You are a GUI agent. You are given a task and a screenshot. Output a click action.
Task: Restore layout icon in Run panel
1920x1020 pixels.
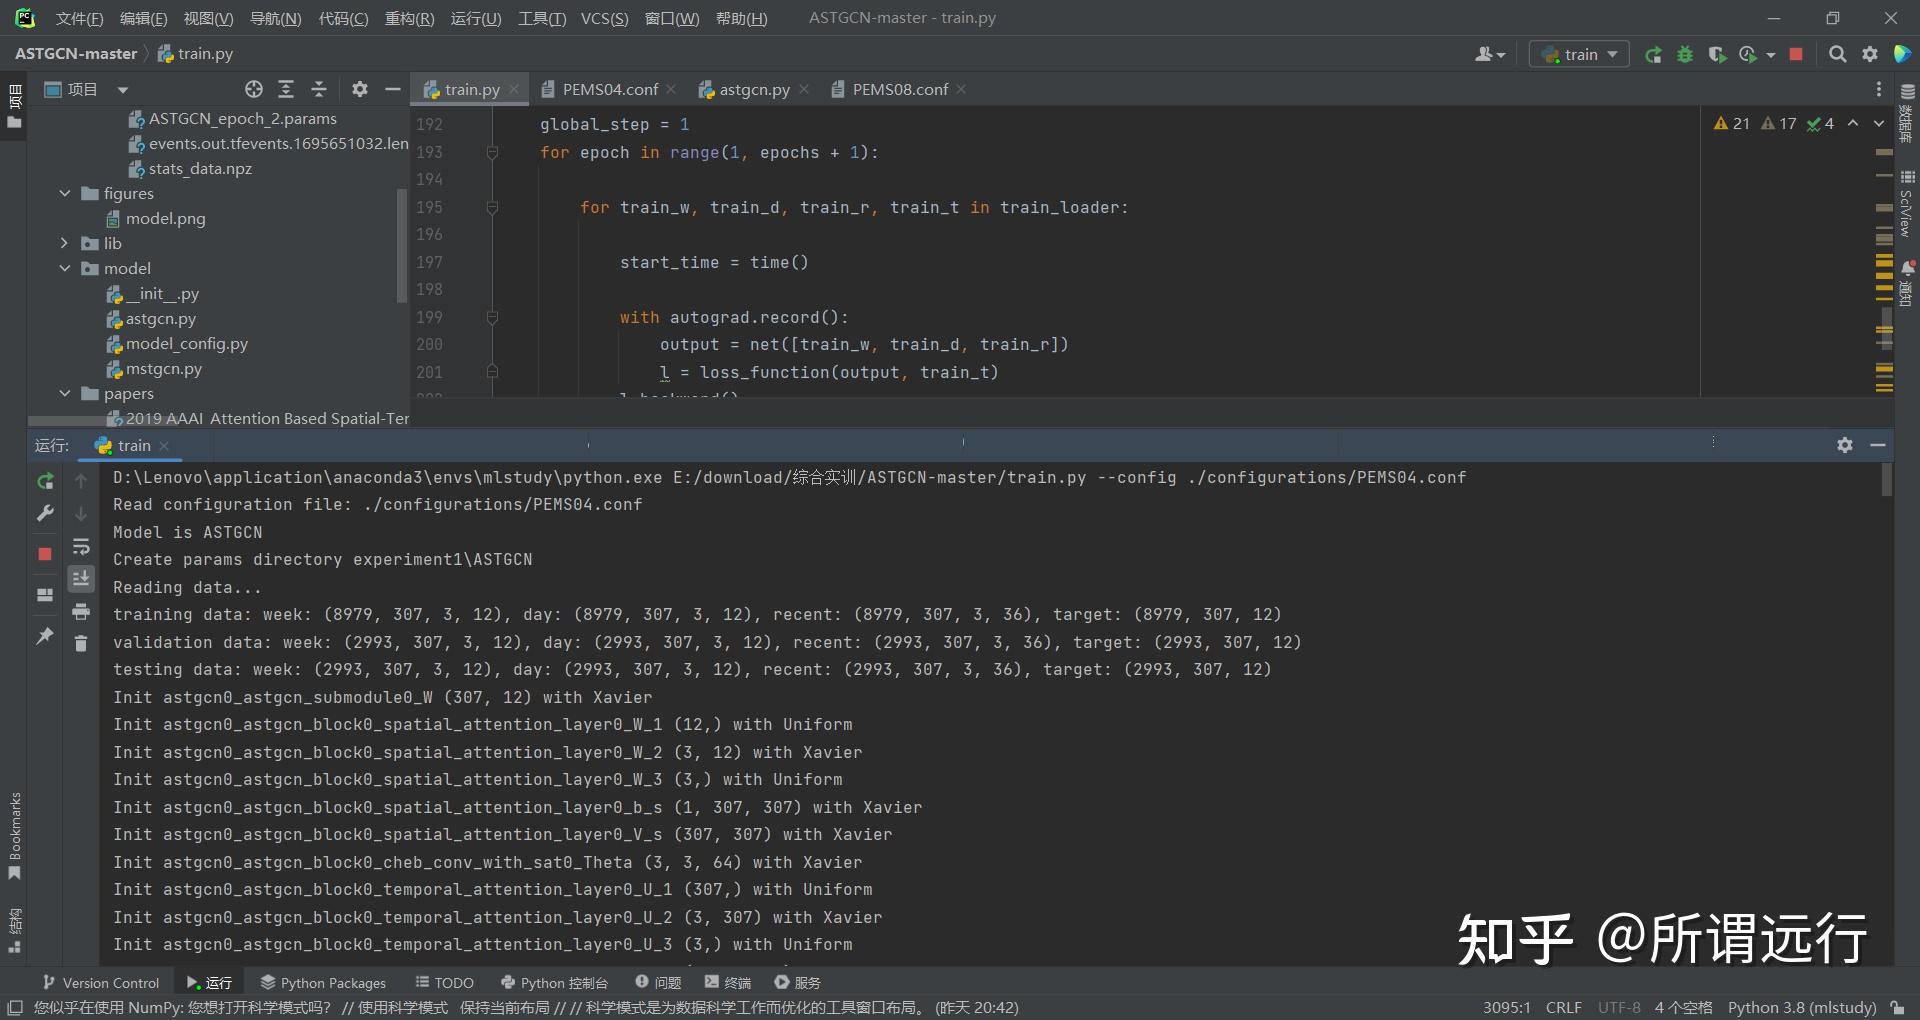point(45,594)
